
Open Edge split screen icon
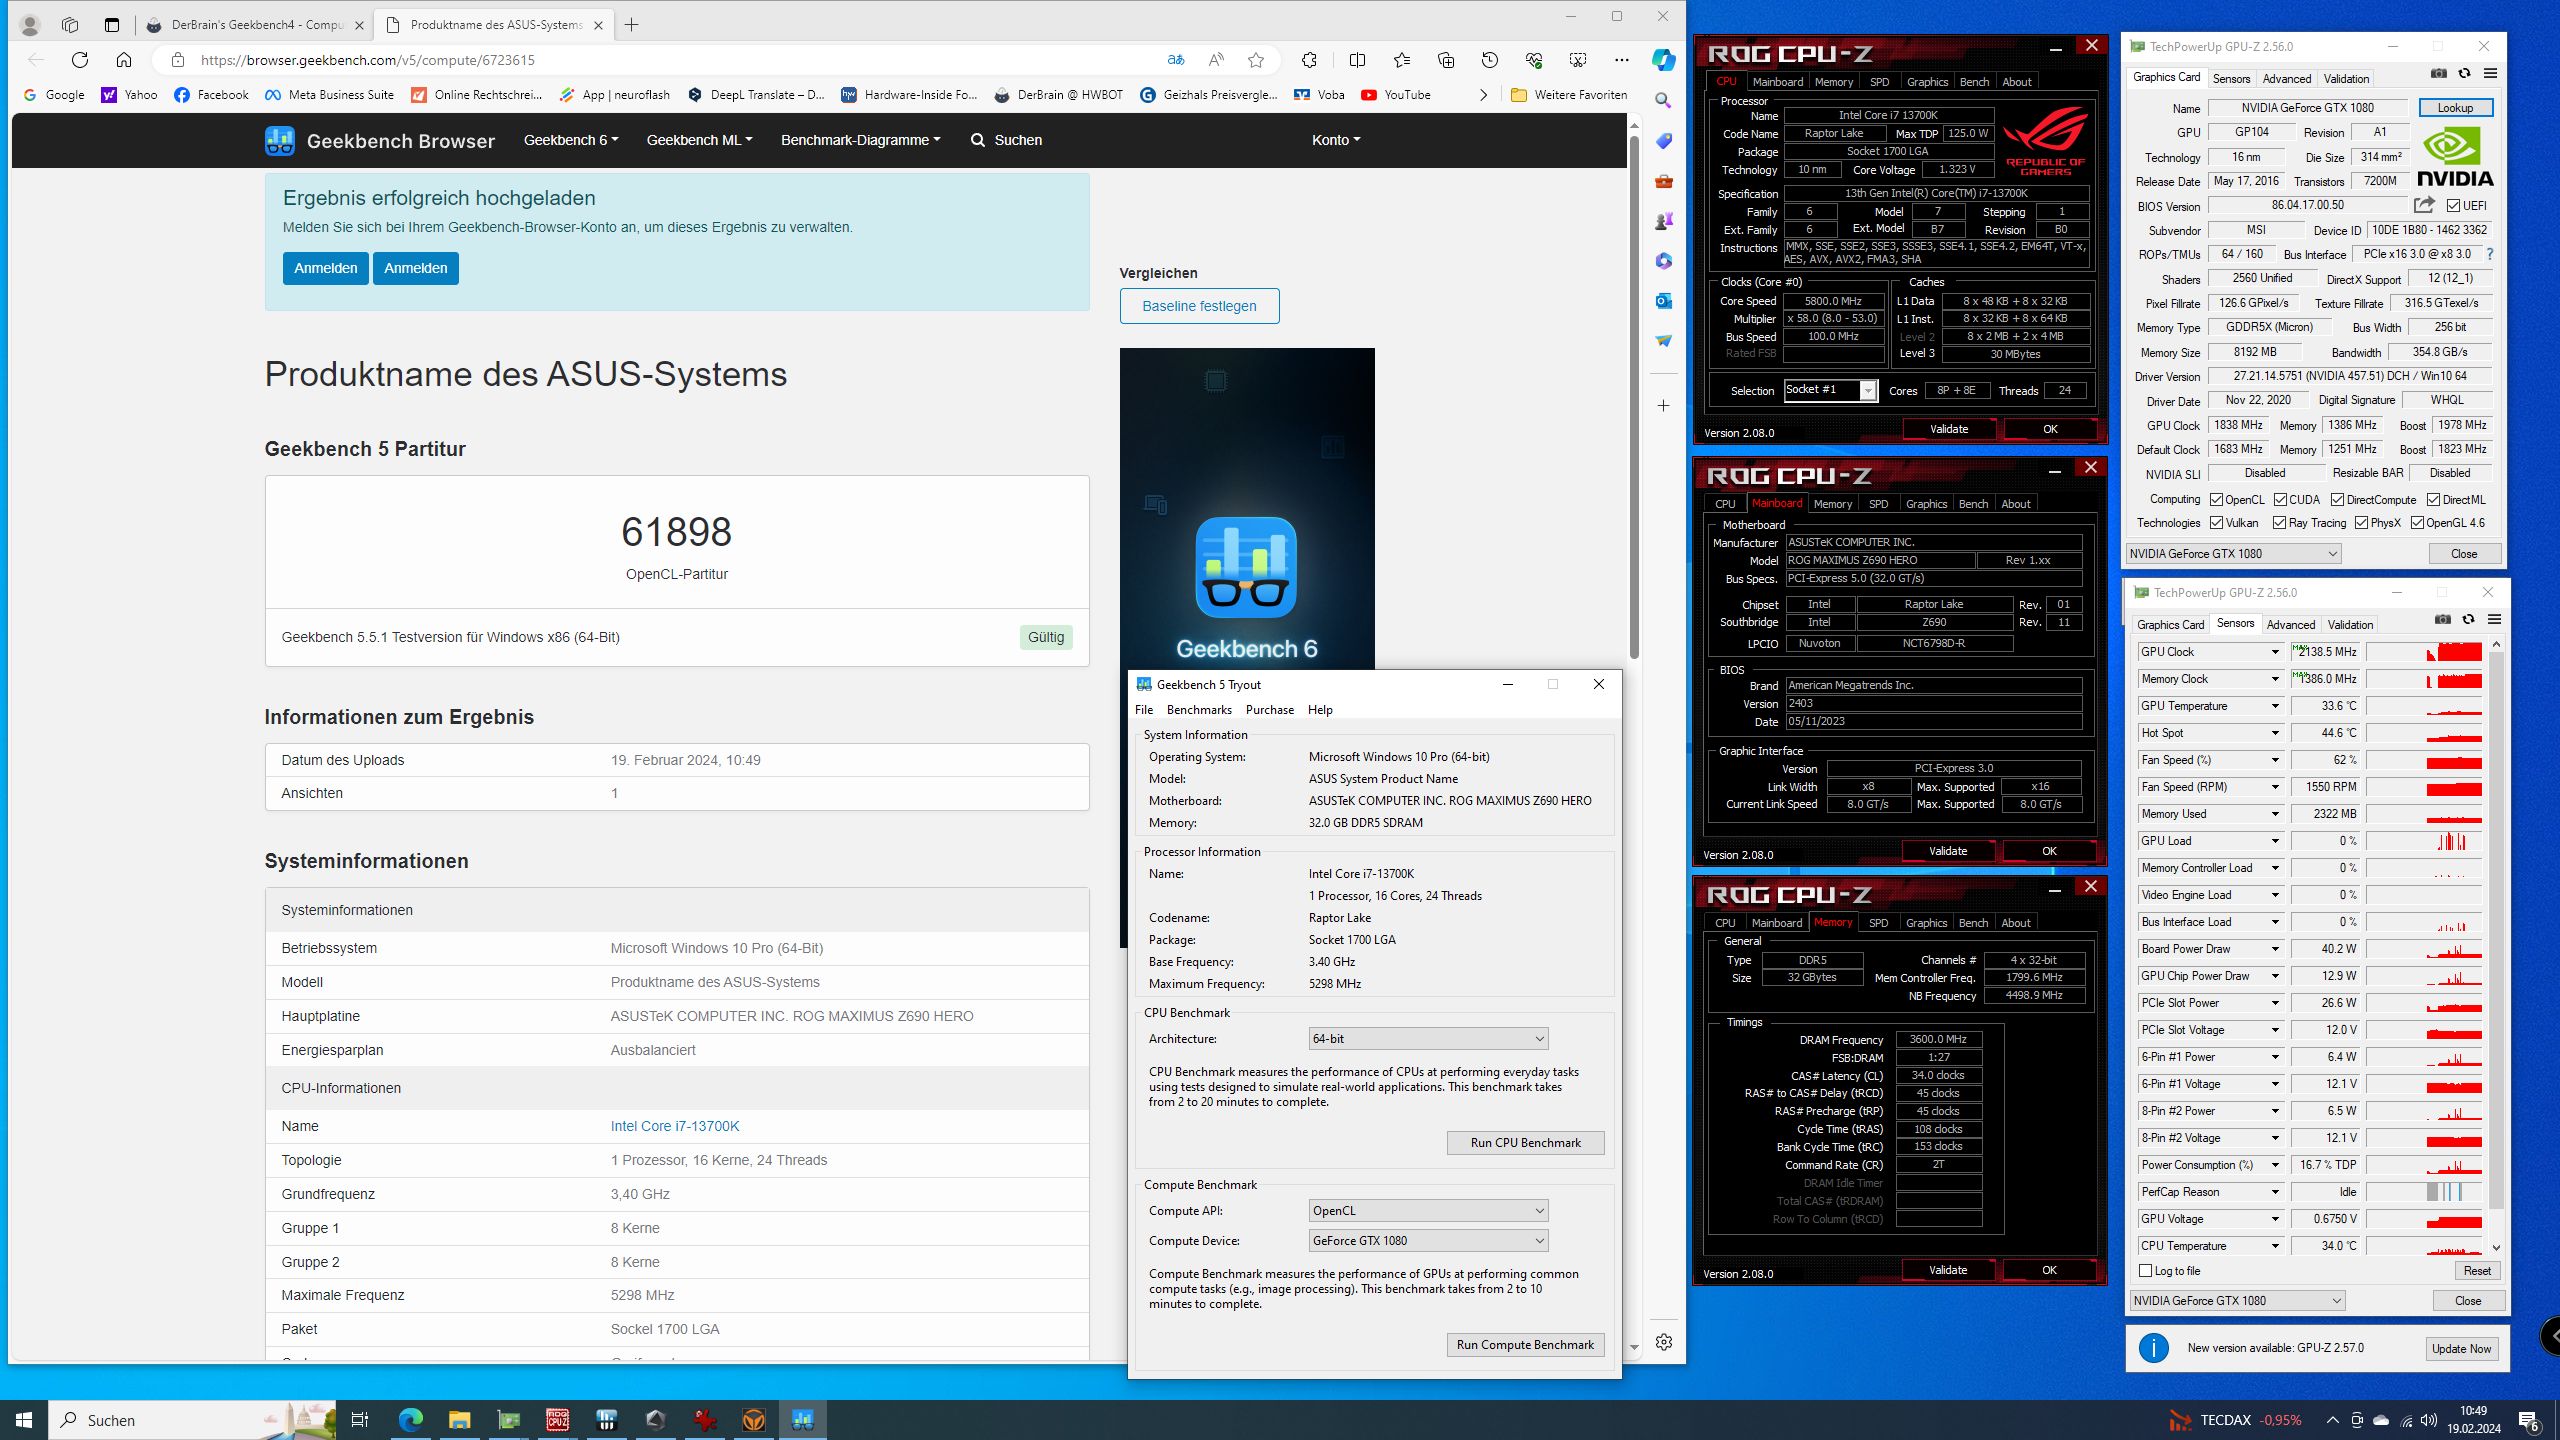click(x=1357, y=60)
